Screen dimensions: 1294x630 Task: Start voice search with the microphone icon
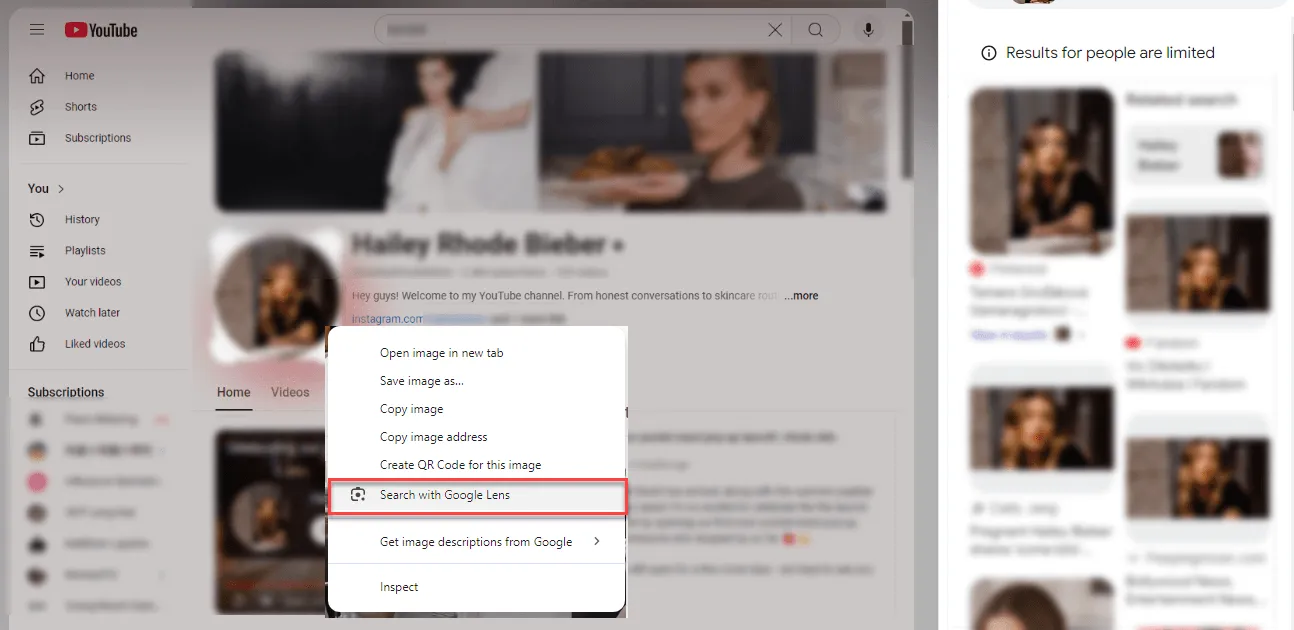868,29
